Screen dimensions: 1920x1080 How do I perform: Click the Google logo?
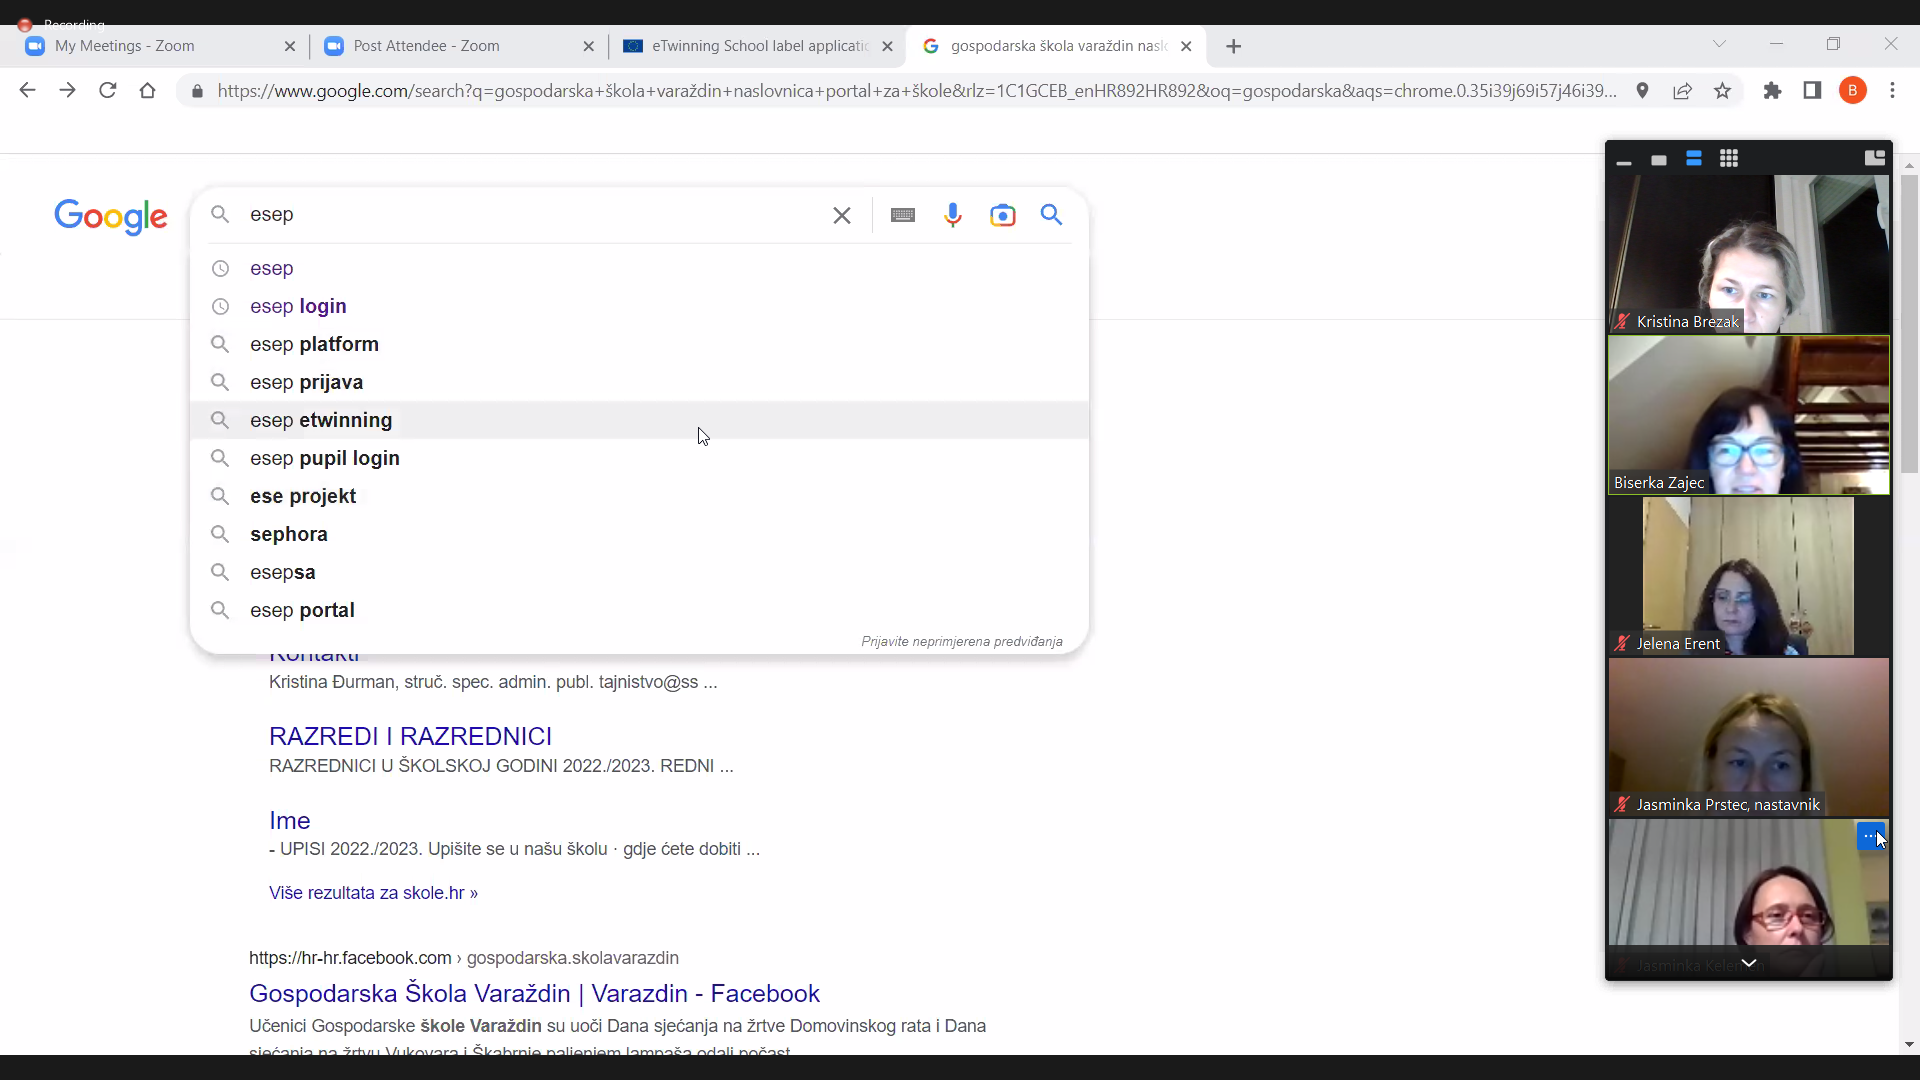coord(111,216)
